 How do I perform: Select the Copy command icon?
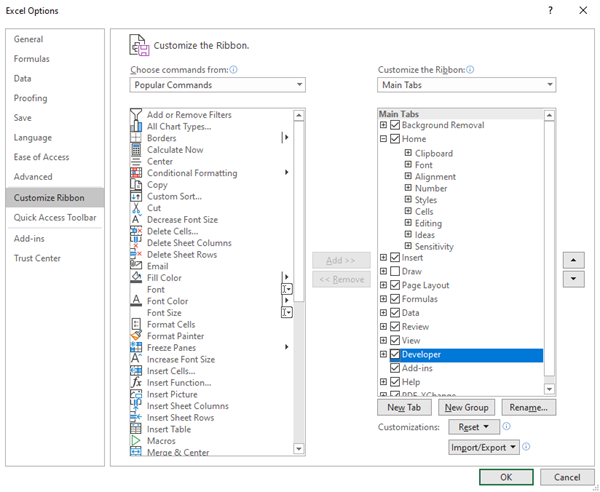(x=136, y=184)
